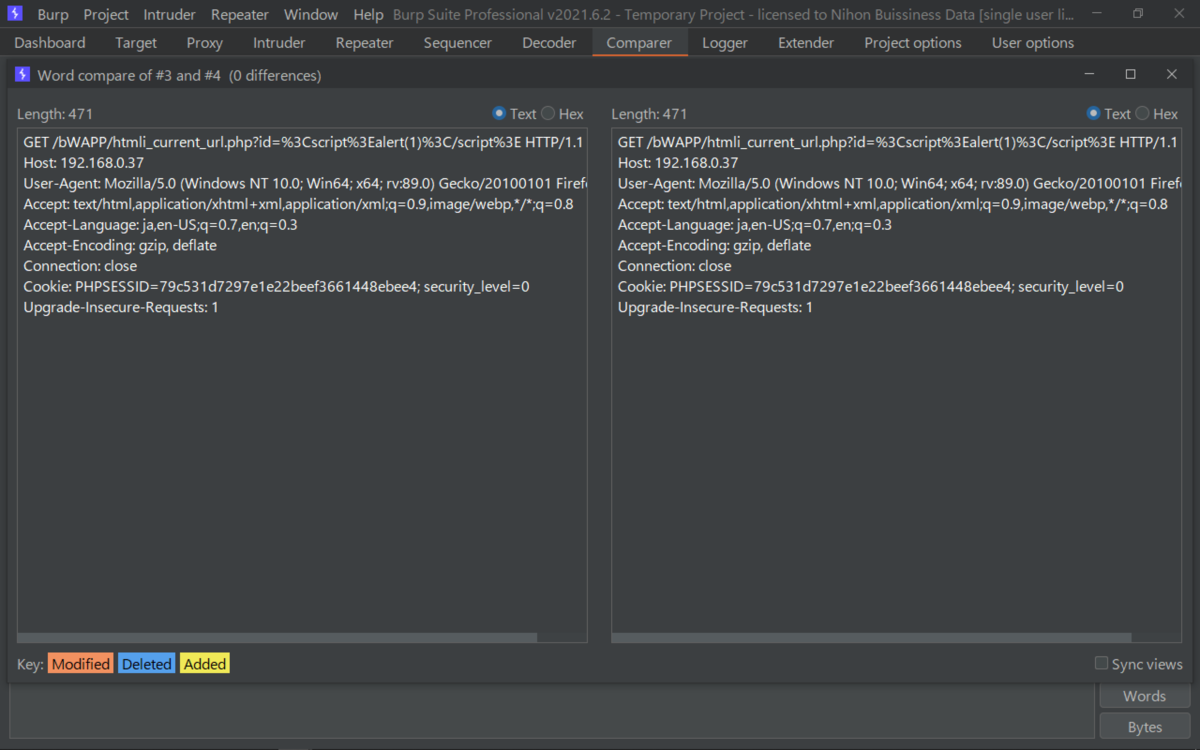Click the left pane Length: 471 label
This screenshot has width=1200, height=750.
point(55,114)
